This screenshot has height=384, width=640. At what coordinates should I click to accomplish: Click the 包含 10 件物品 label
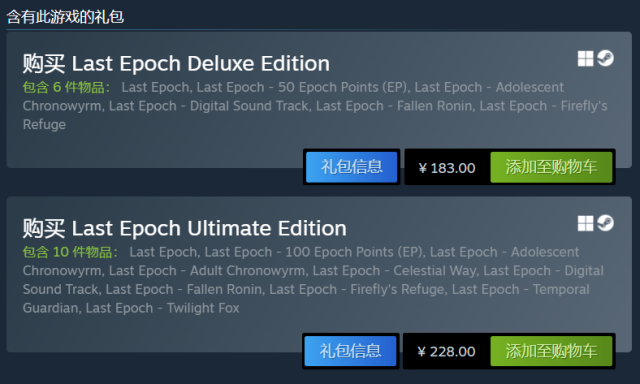70,252
